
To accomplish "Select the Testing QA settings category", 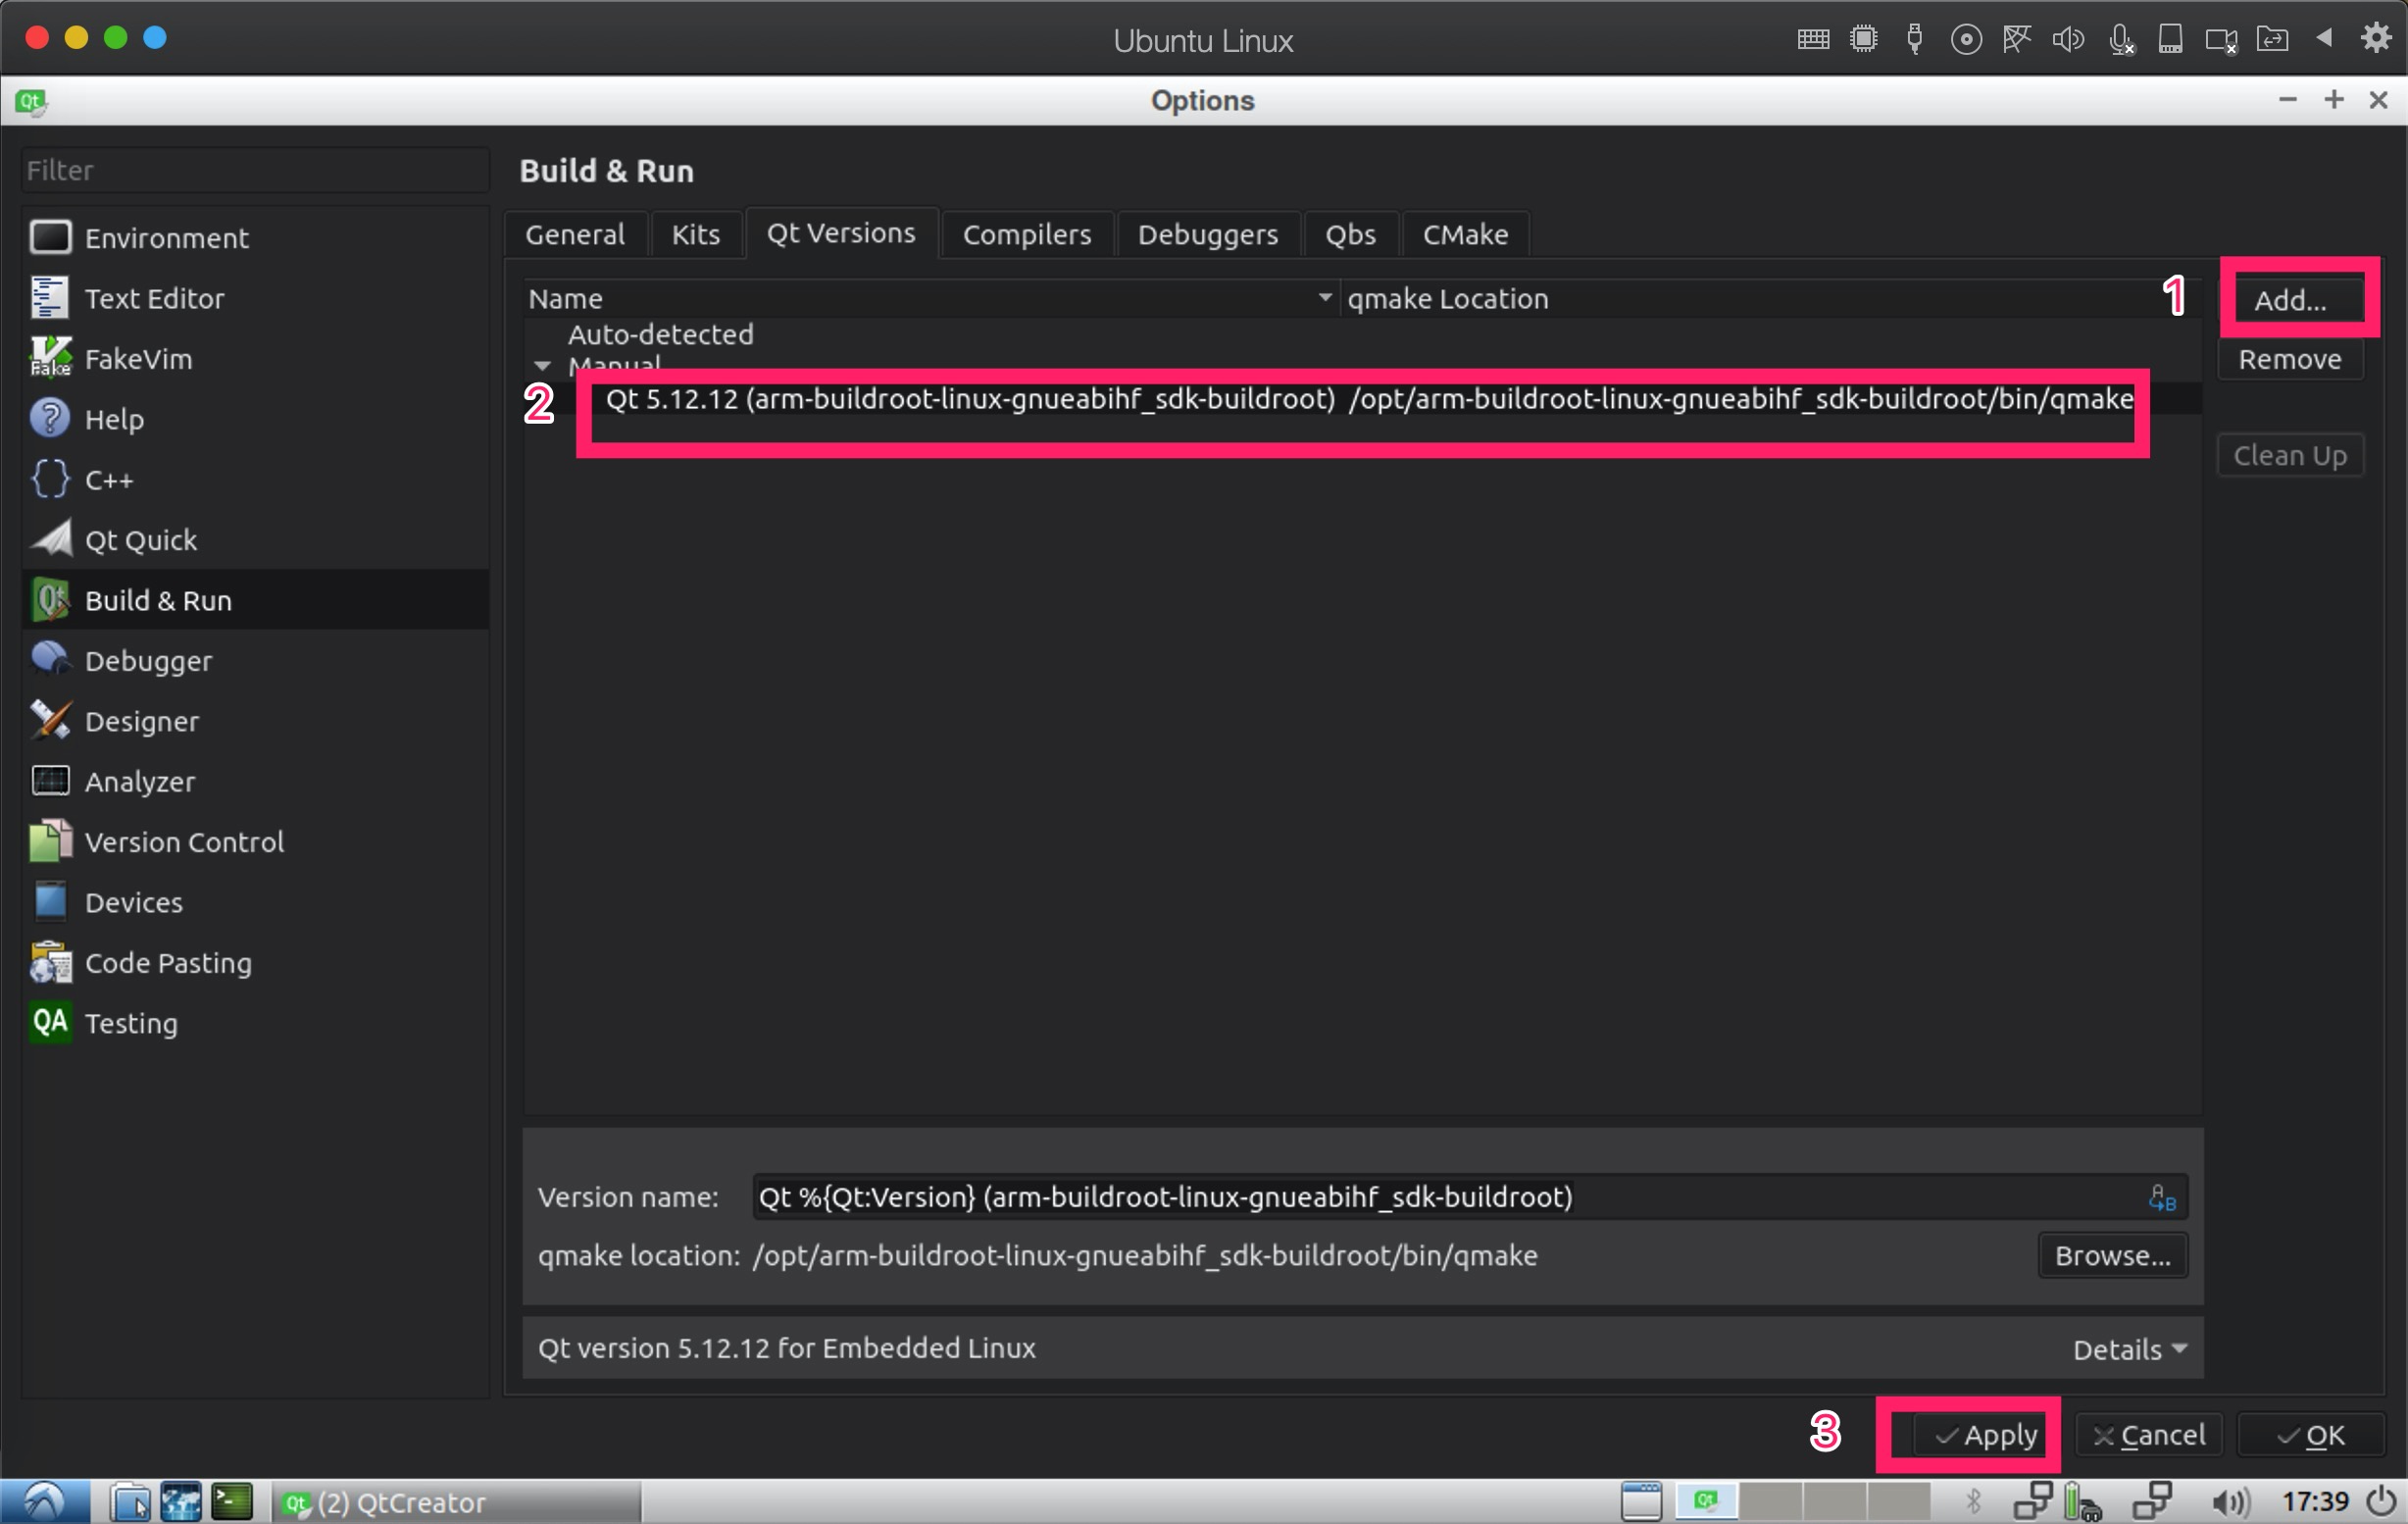I will [x=255, y=1023].
